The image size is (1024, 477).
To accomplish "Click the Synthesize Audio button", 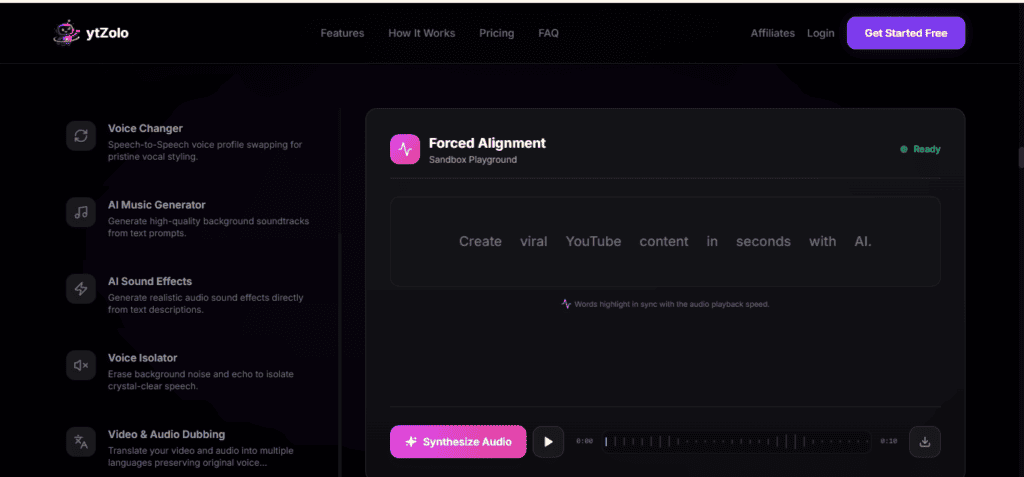I will click(458, 442).
